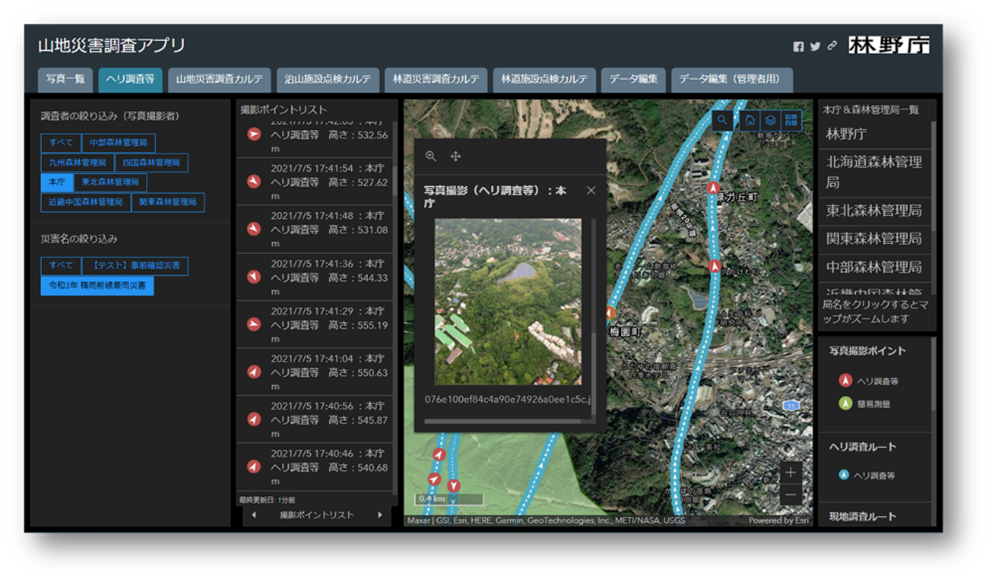Click the aerial photo thumbnail in popup
992x582 pixels.
tap(508, 302)
